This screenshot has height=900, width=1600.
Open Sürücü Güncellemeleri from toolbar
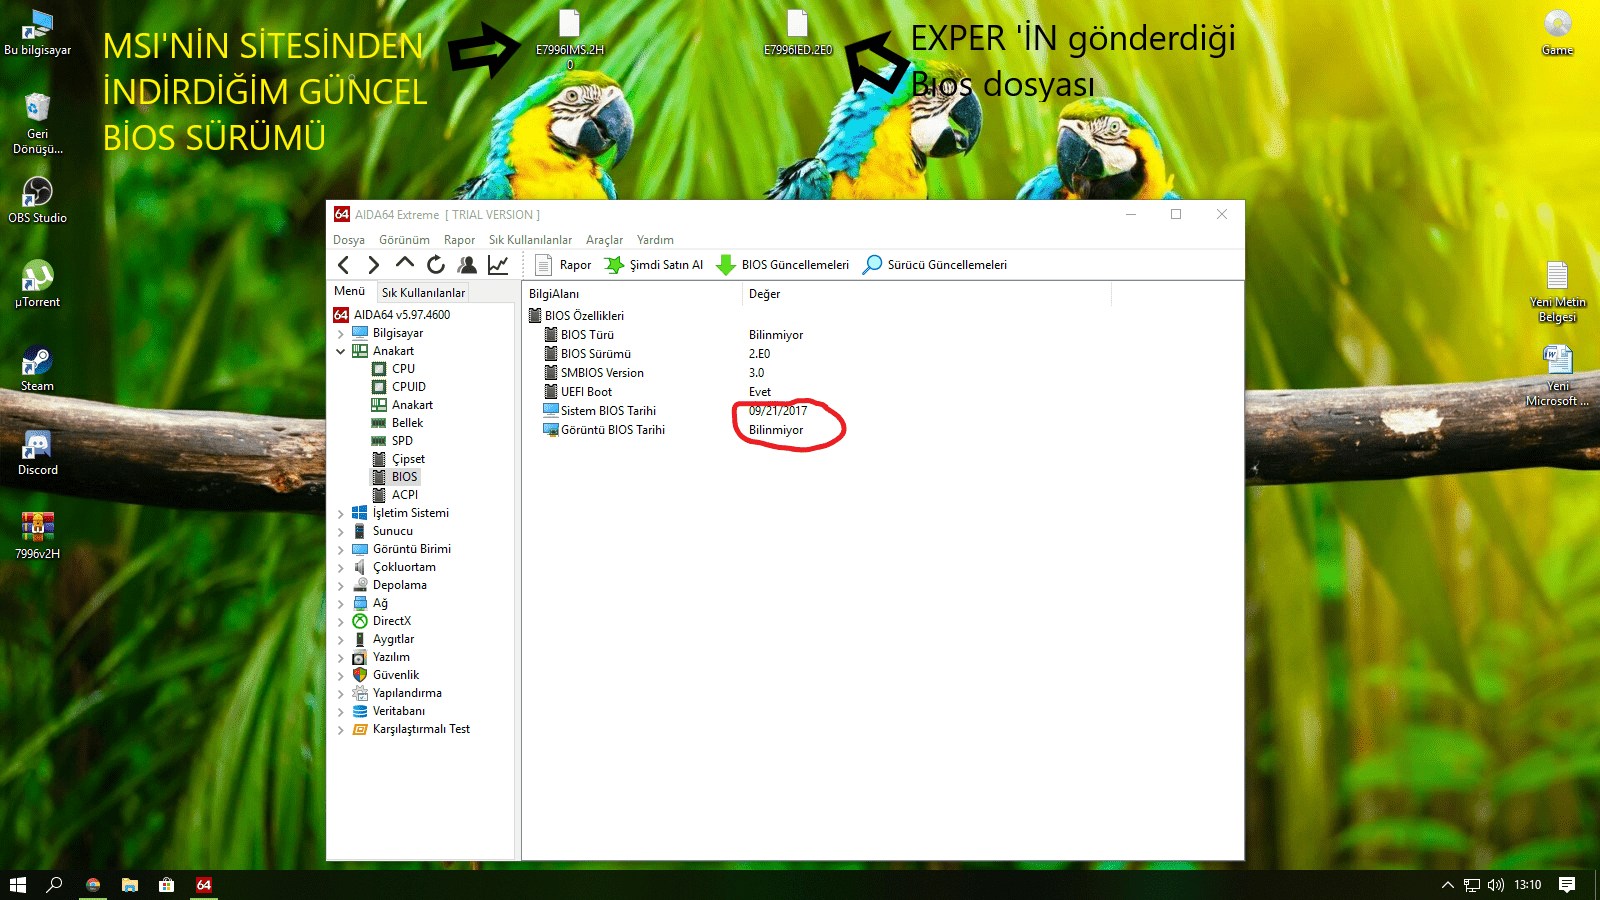(935, 265)
